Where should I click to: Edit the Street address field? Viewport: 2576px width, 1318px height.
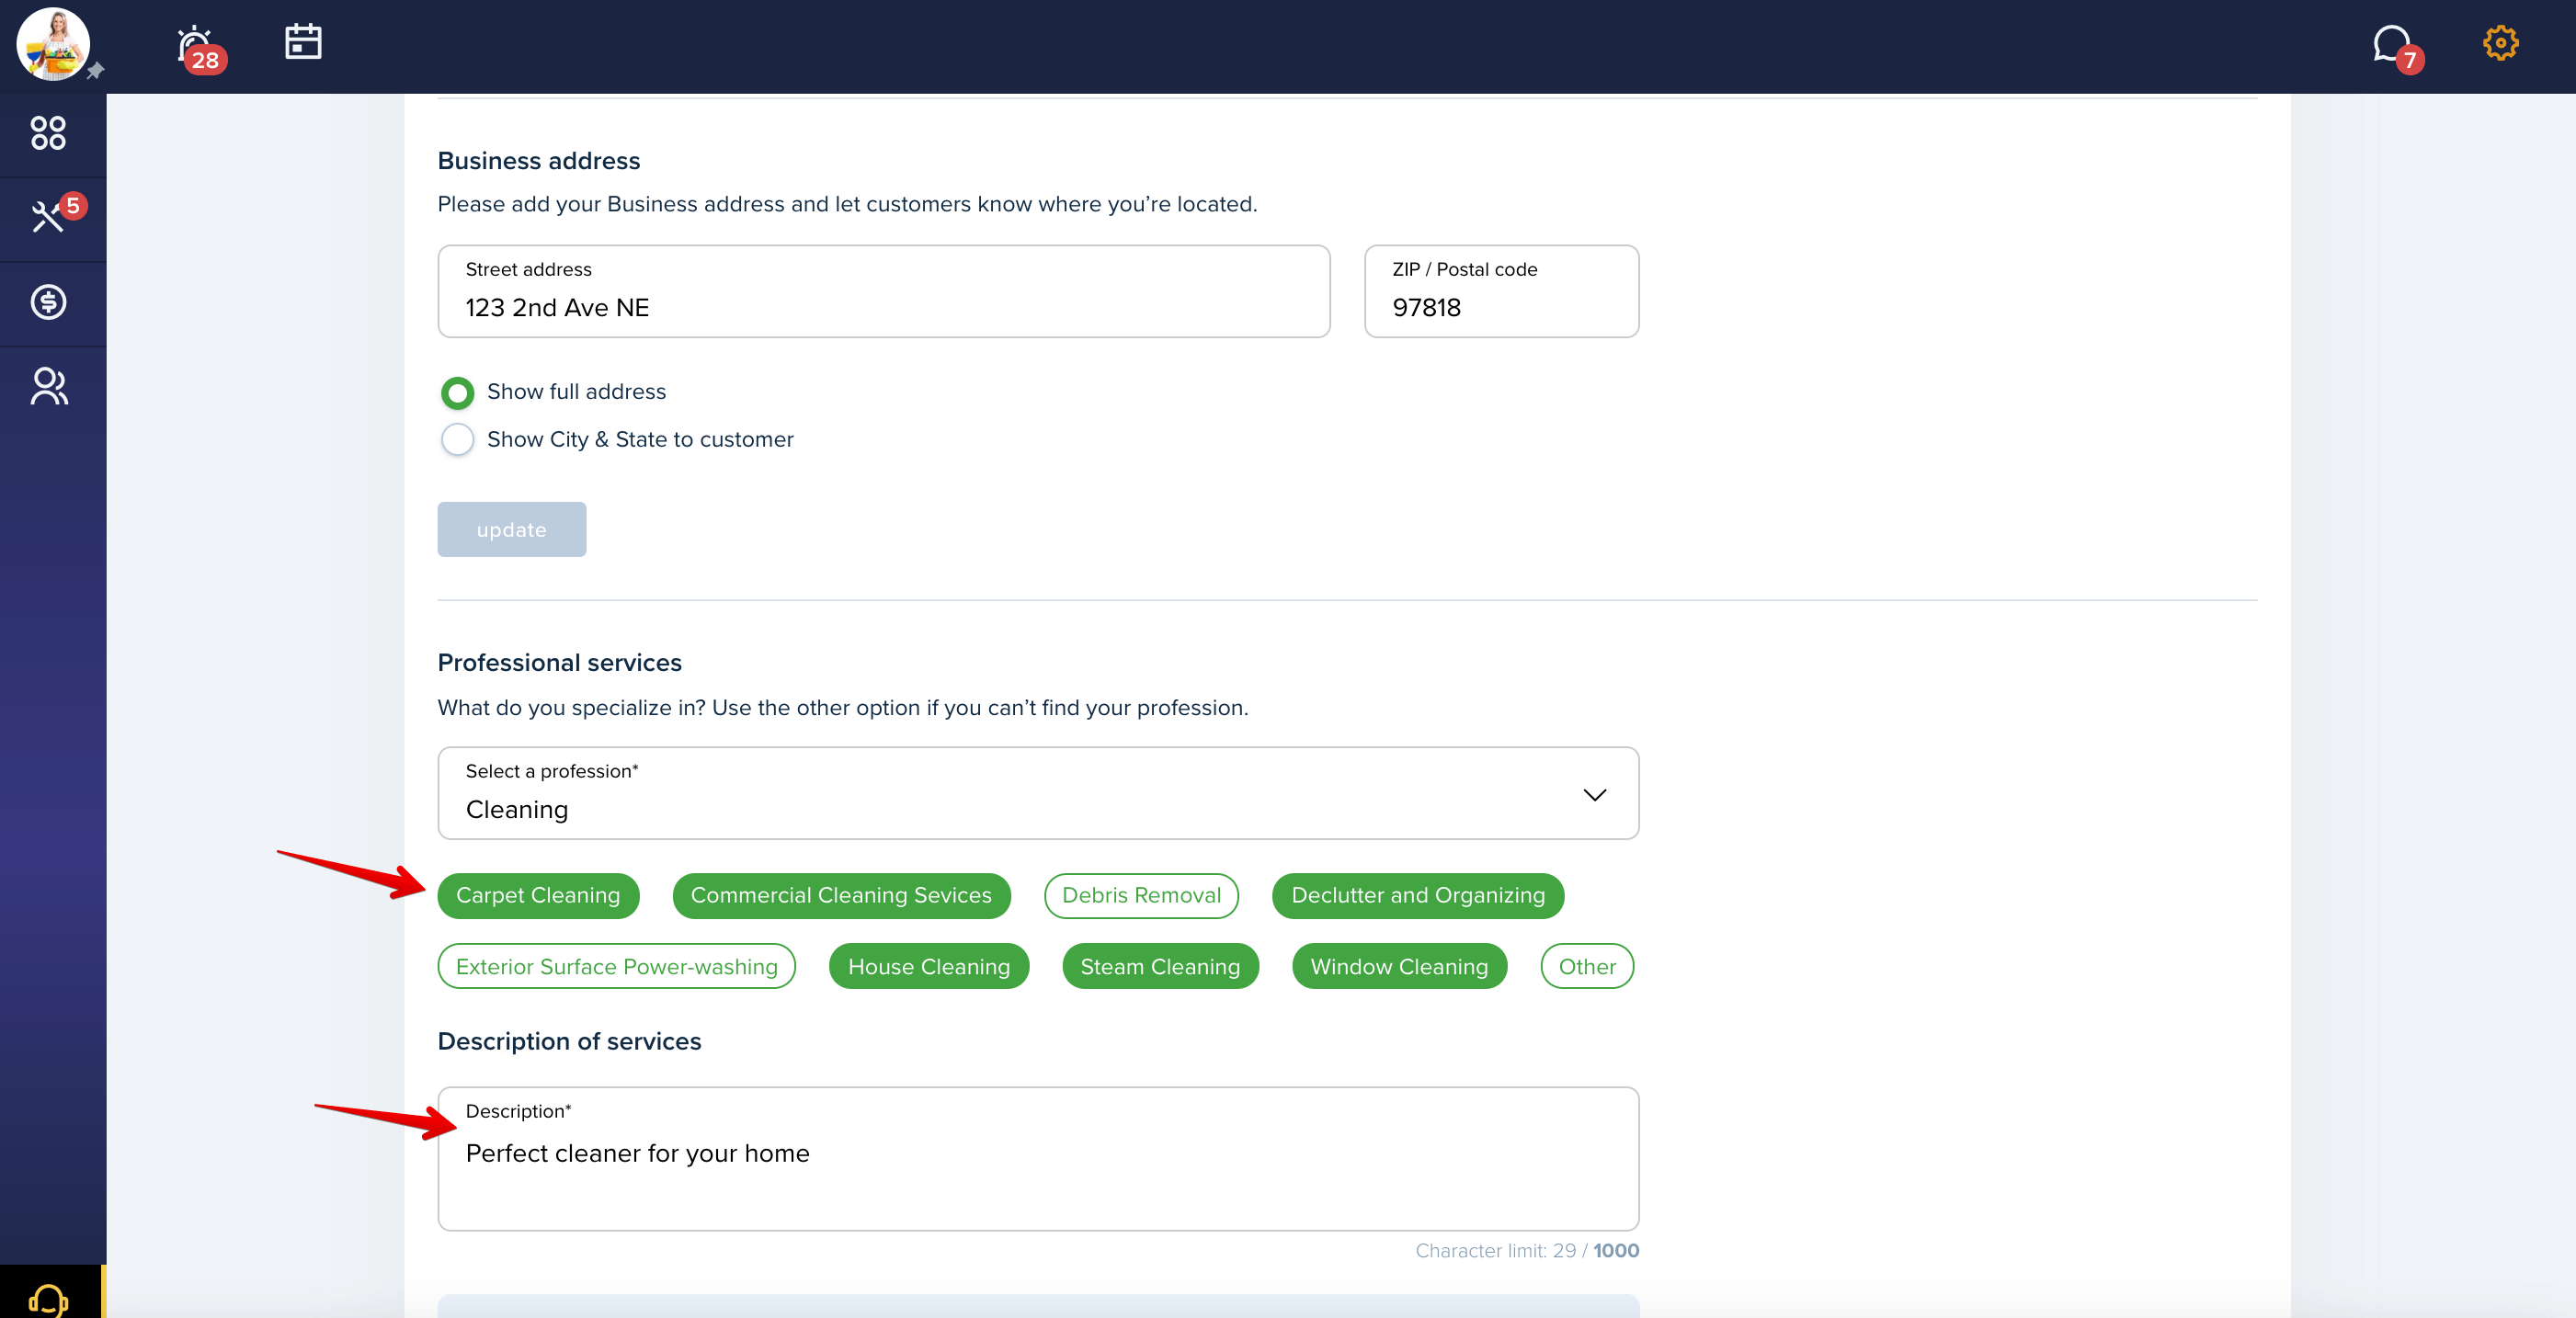coord(884,292)
